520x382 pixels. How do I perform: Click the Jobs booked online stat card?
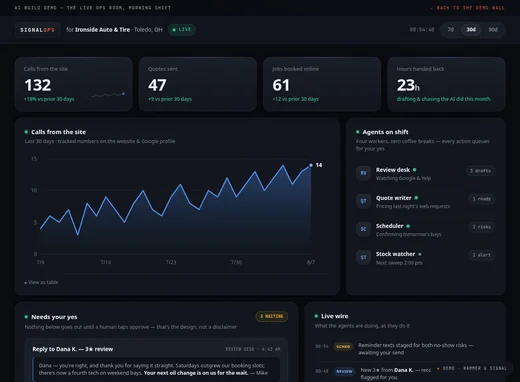[x=322, y=84]
